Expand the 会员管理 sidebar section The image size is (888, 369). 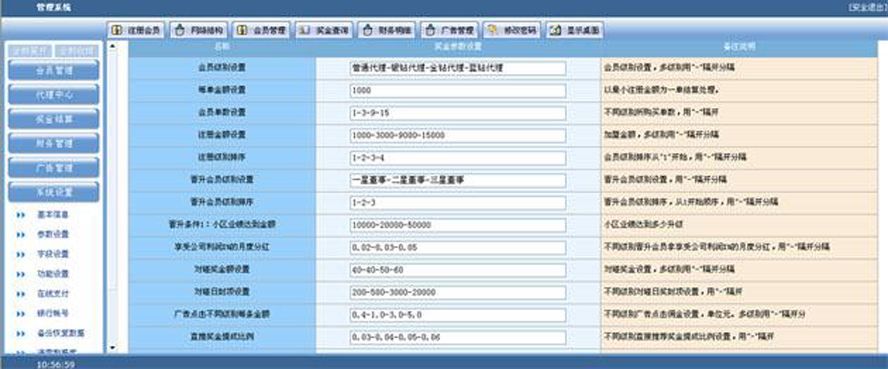coord(54,71)
